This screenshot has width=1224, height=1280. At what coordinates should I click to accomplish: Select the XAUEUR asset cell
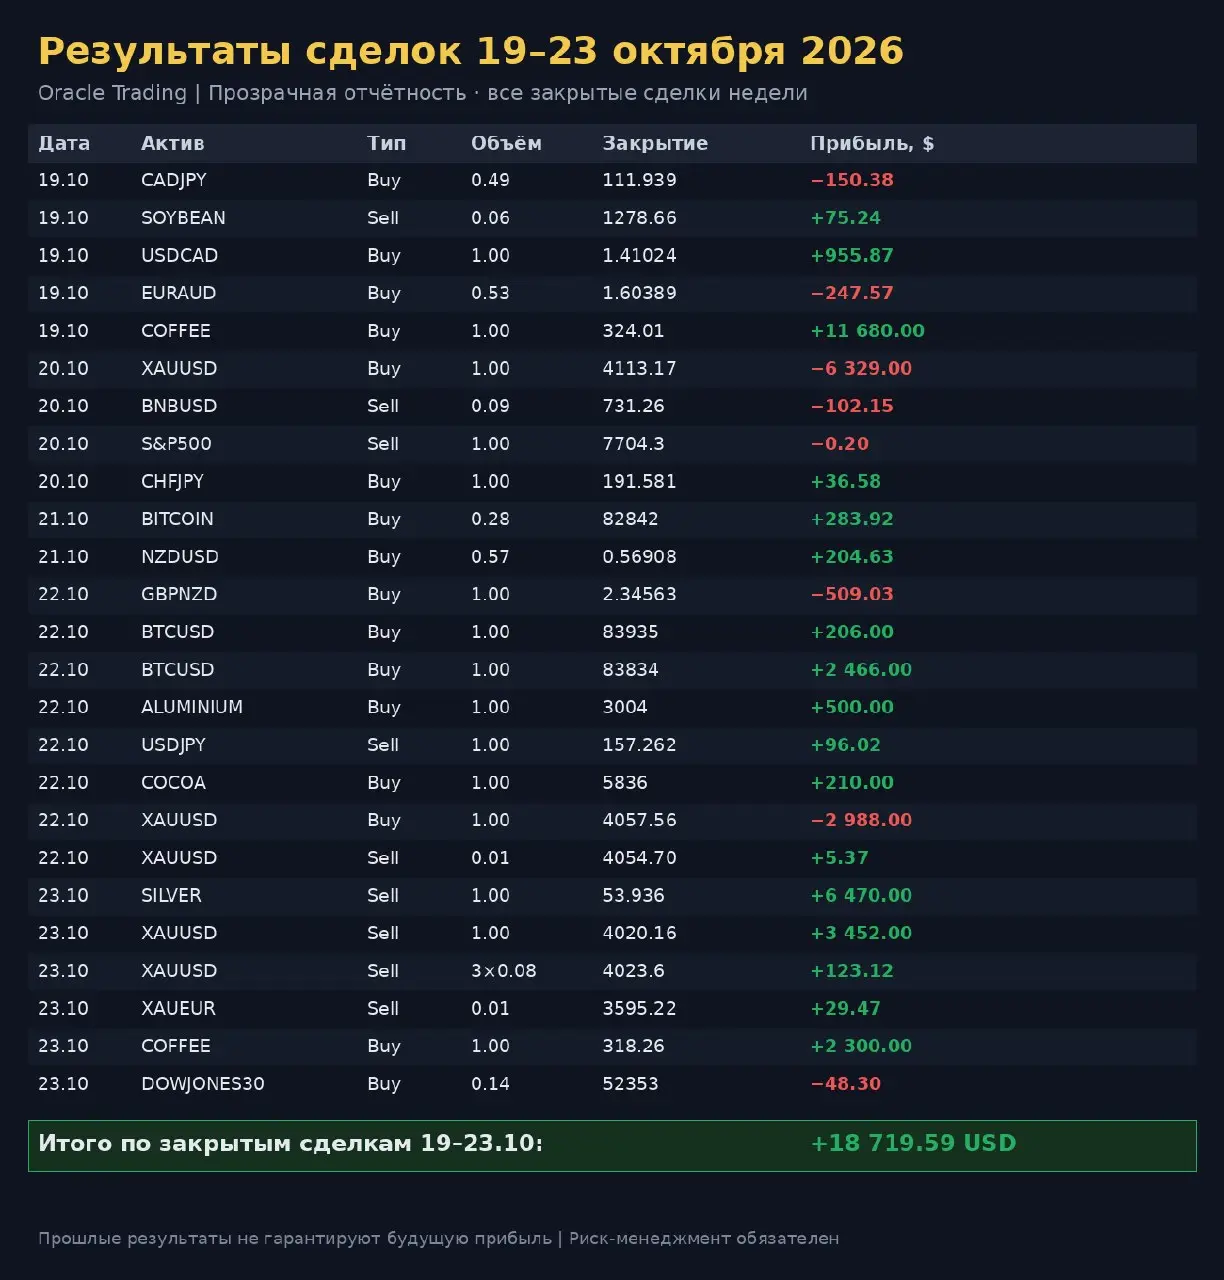[x=178, y=1009]
